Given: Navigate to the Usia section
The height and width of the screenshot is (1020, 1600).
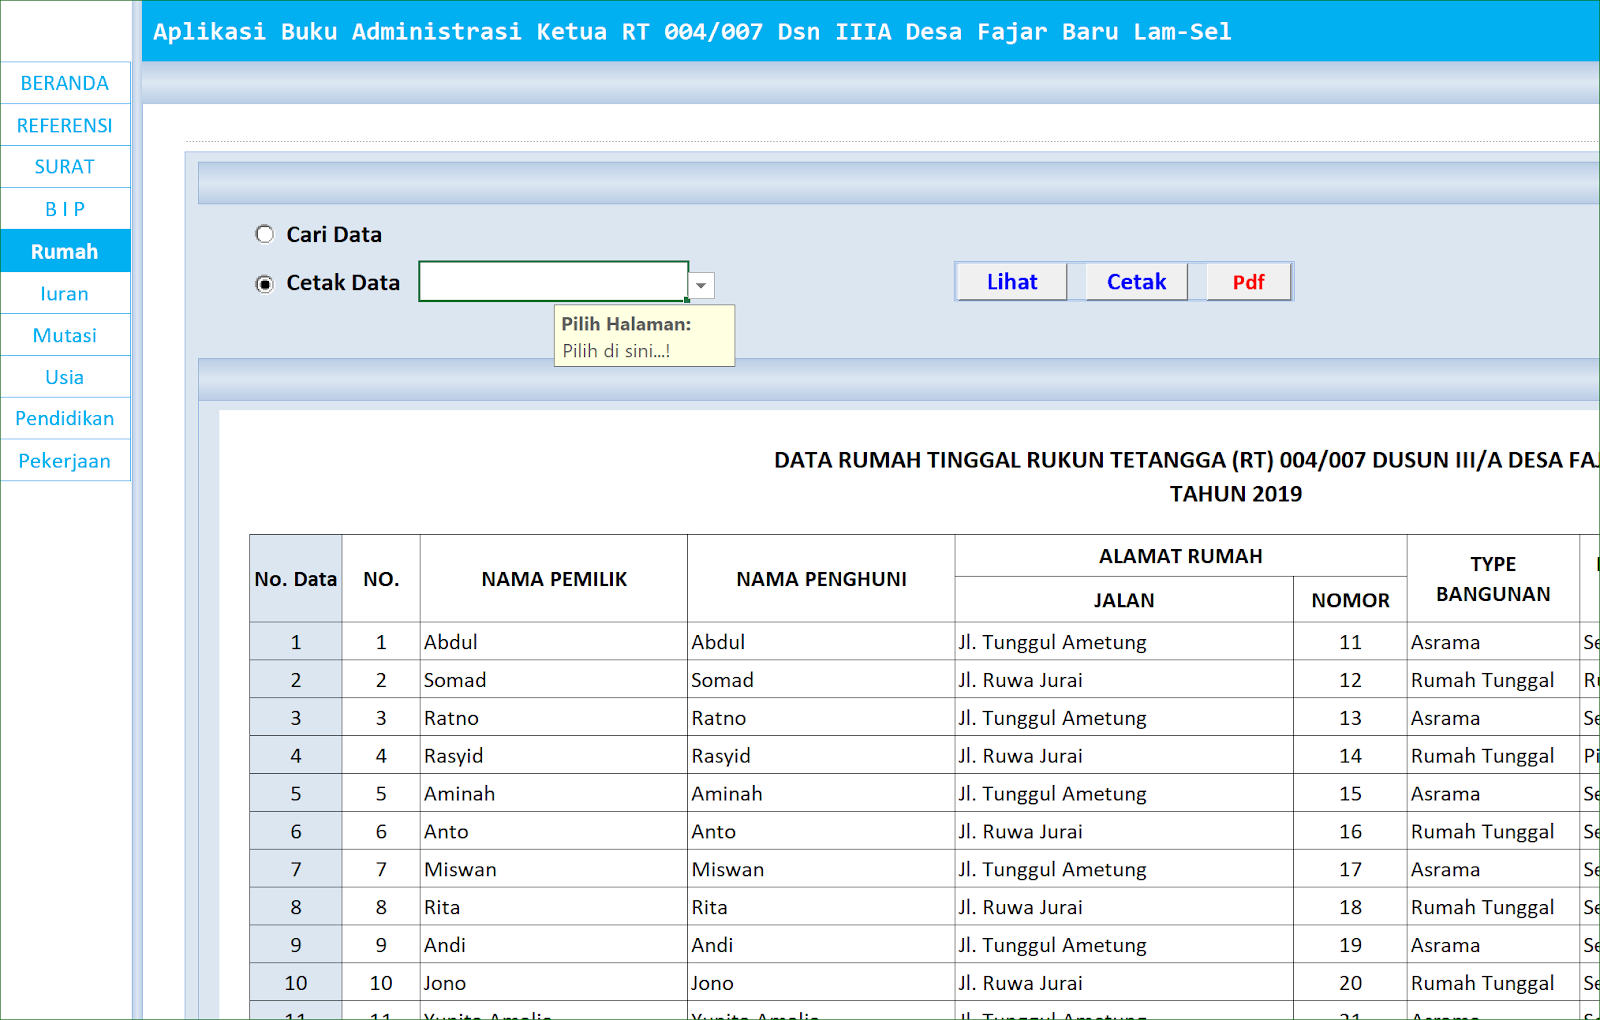Looking at the screenshot, I should 65,377.
